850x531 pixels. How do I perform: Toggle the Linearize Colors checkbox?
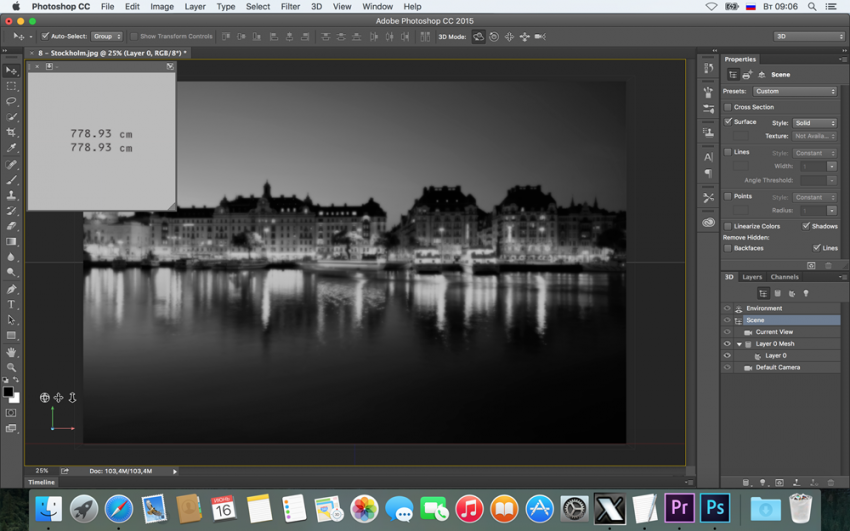pyautogui.click(x=728, y=226)
